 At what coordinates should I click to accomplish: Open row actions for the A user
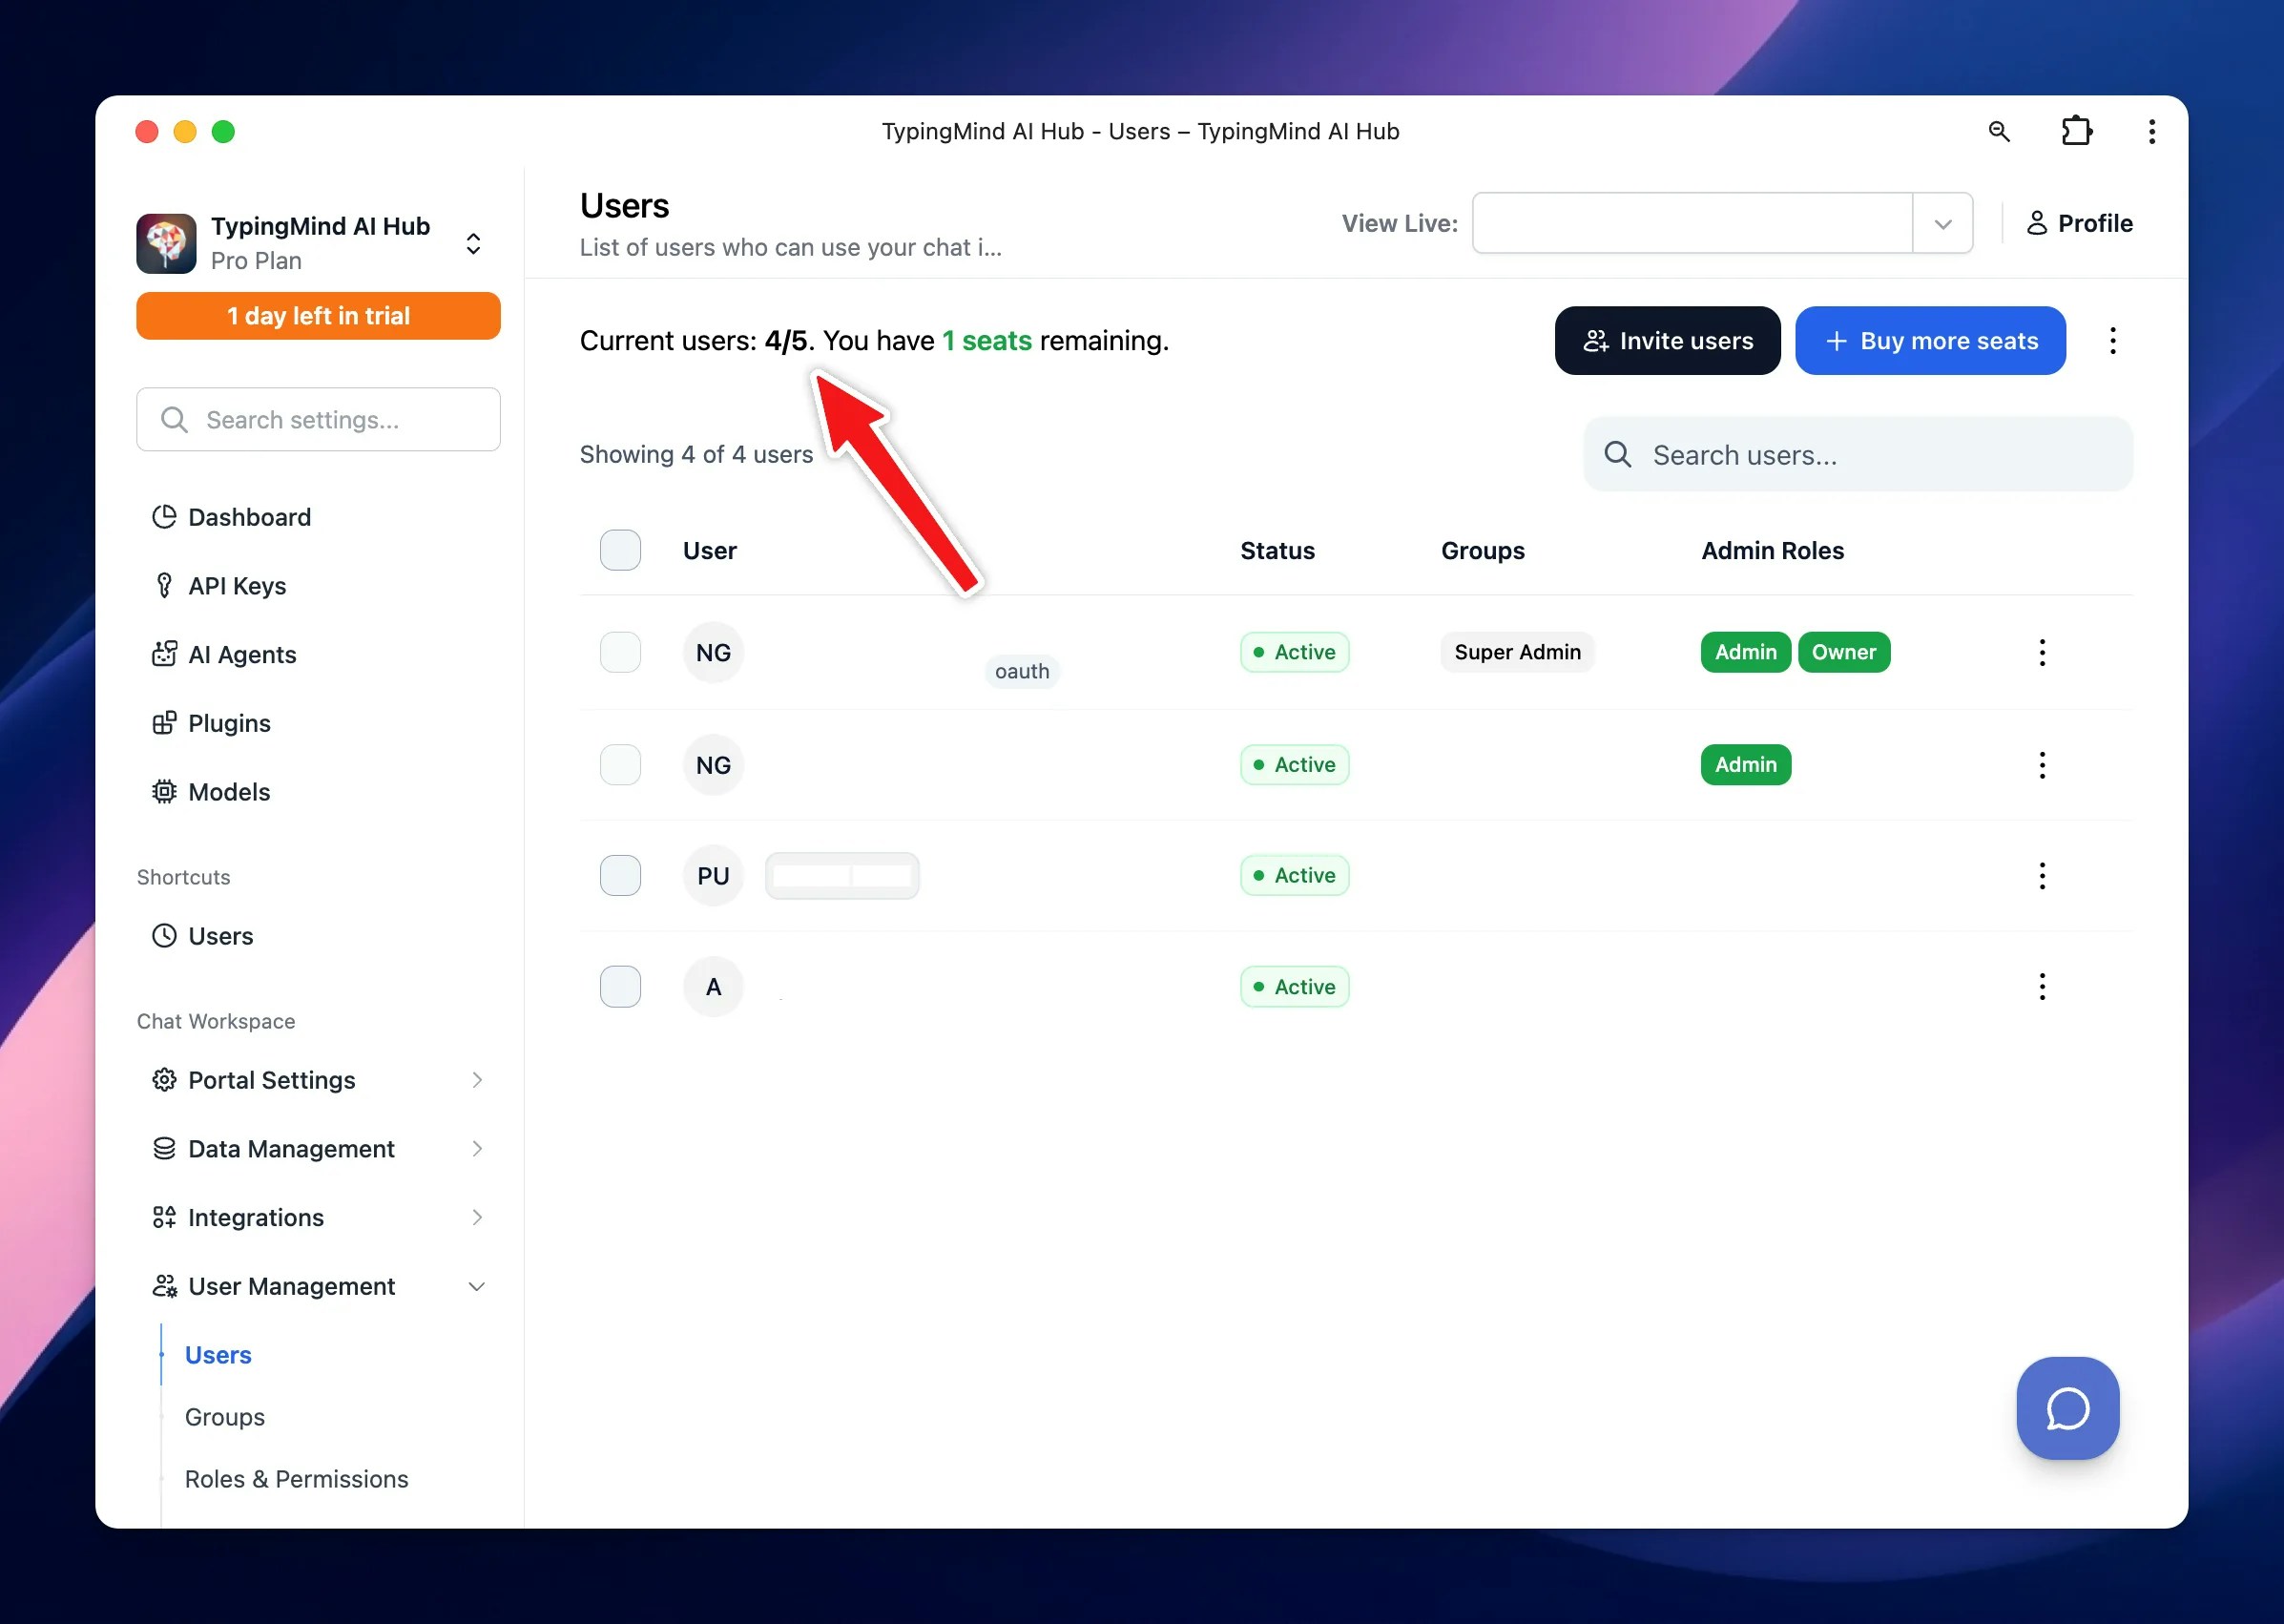(x=2042, y=987)
